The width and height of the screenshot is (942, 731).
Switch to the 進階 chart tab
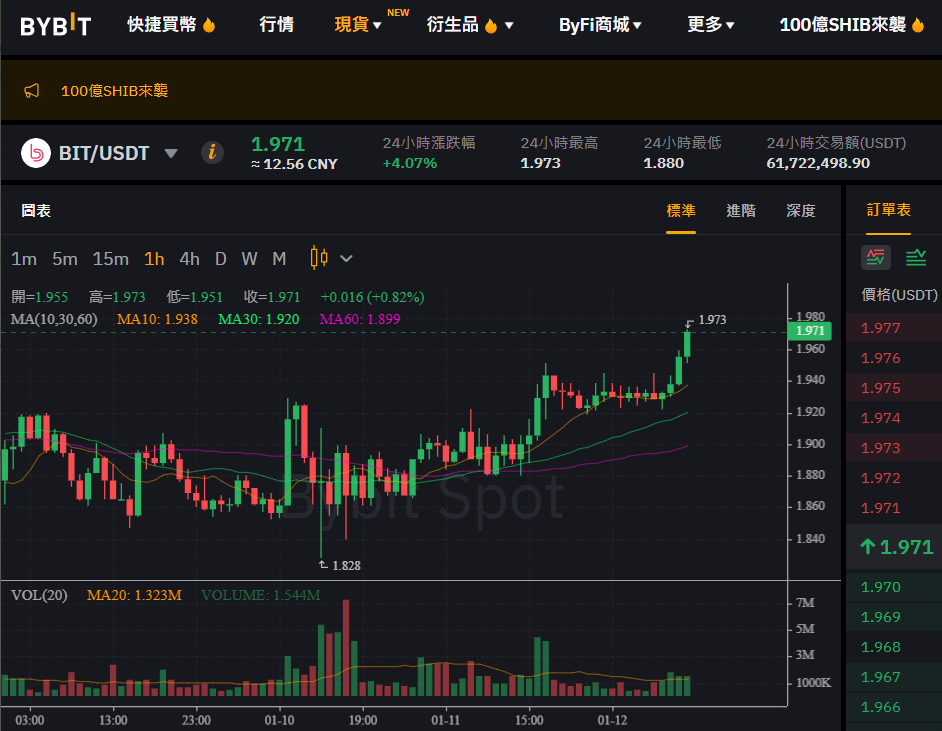click(x=741, y=211)
